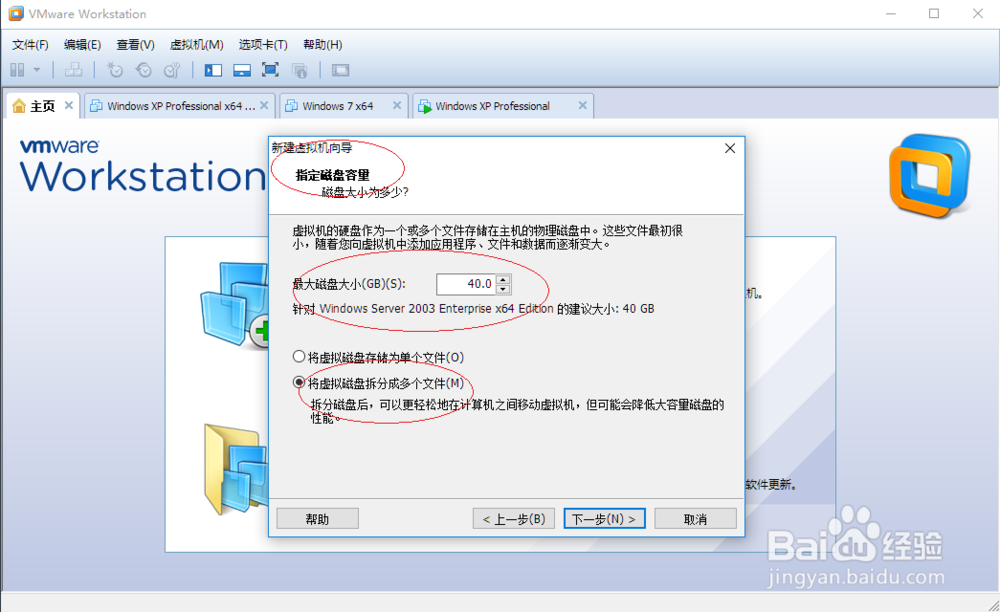Click the 上一步(B) back button
Image resolution: width=1000 pixels, height=612 pixels.
[513, 519]
